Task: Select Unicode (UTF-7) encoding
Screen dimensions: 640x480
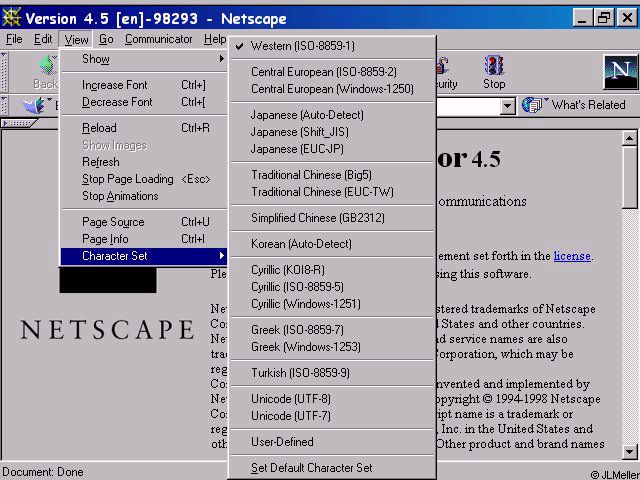Action: pos(333,416)
